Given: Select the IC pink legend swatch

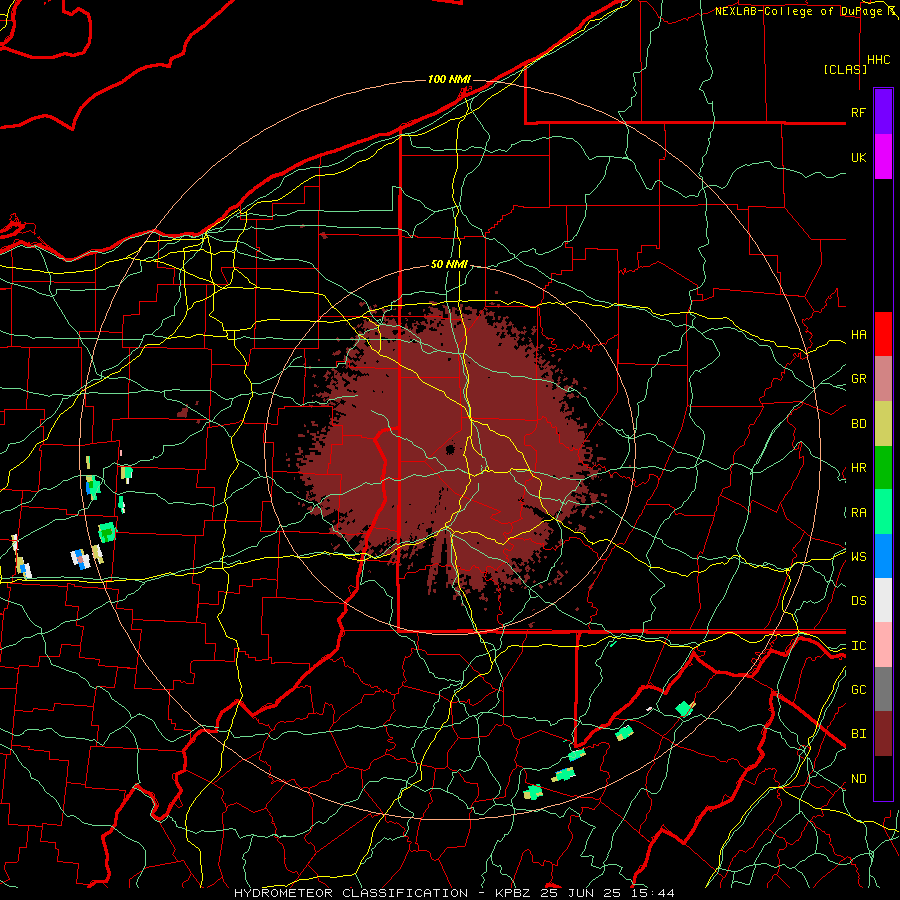Looking at the screenshot, I should tap(883, 645).
